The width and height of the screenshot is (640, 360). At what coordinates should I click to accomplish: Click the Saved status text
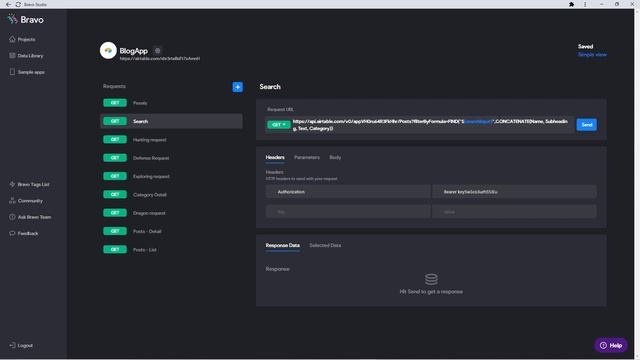pos(585,47)
